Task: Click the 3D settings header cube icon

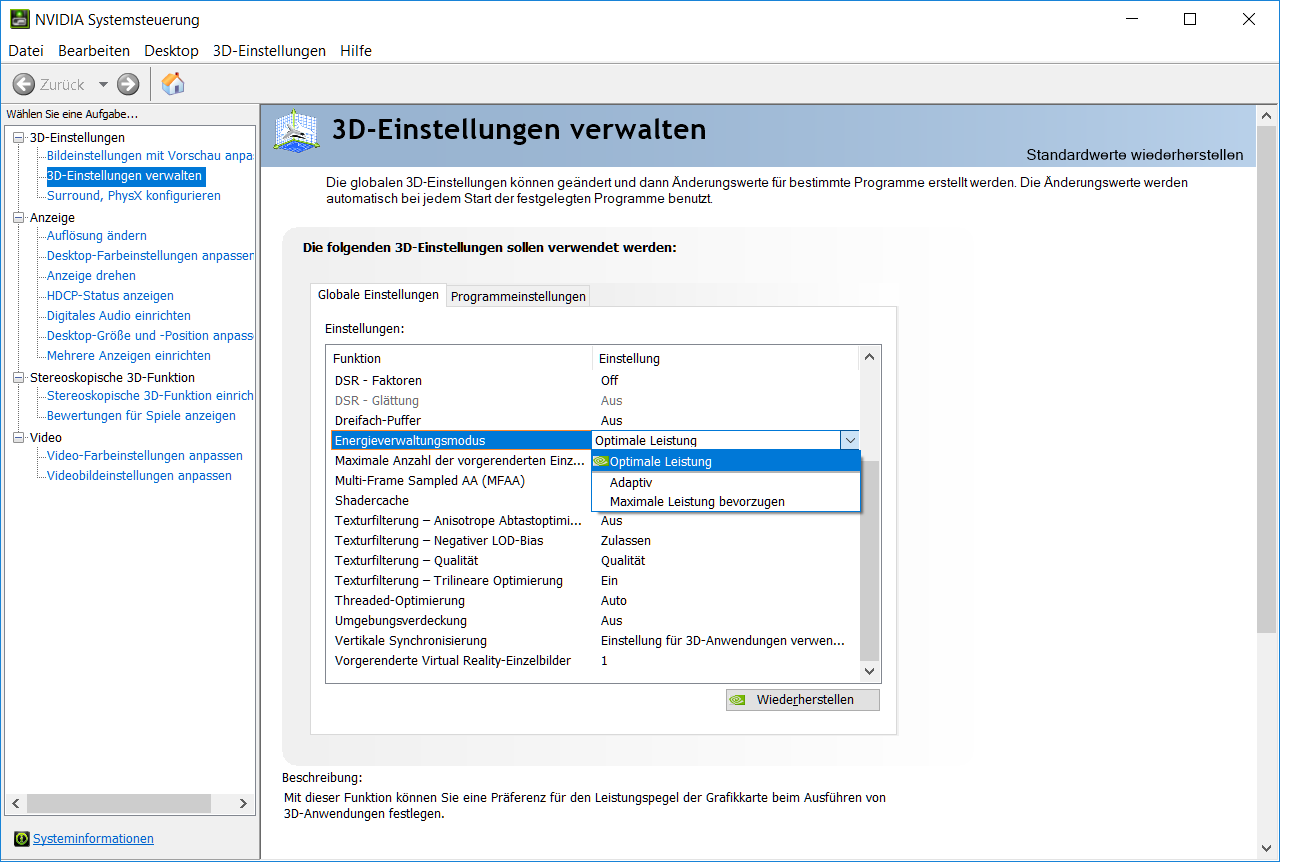Action: 297,131
